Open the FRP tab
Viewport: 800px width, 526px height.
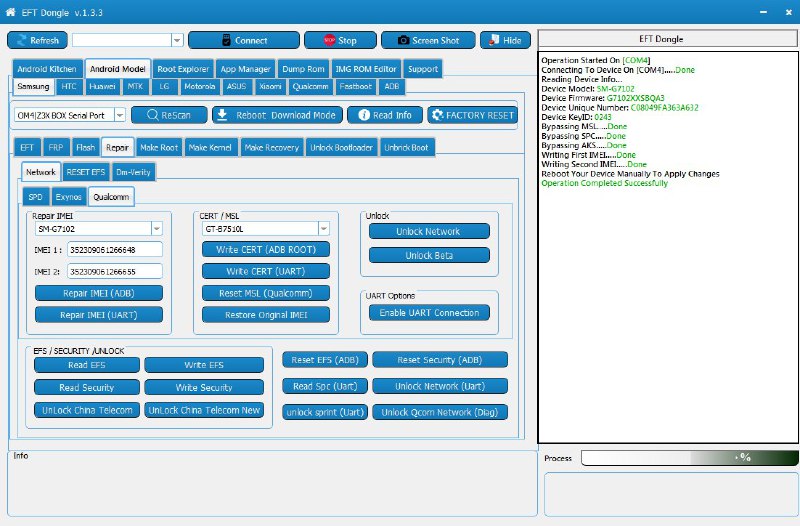[56, 147]
